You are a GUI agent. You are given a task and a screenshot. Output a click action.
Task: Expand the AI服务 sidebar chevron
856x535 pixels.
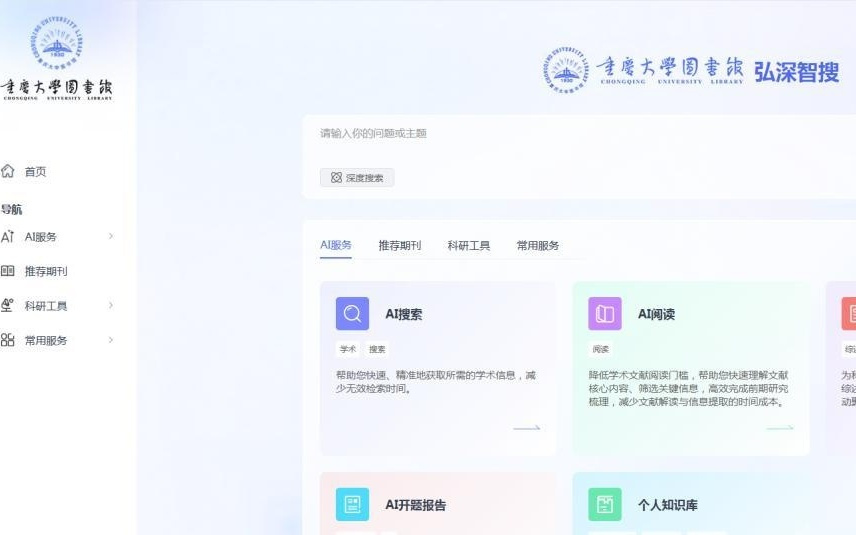click(x=111, y=236)
